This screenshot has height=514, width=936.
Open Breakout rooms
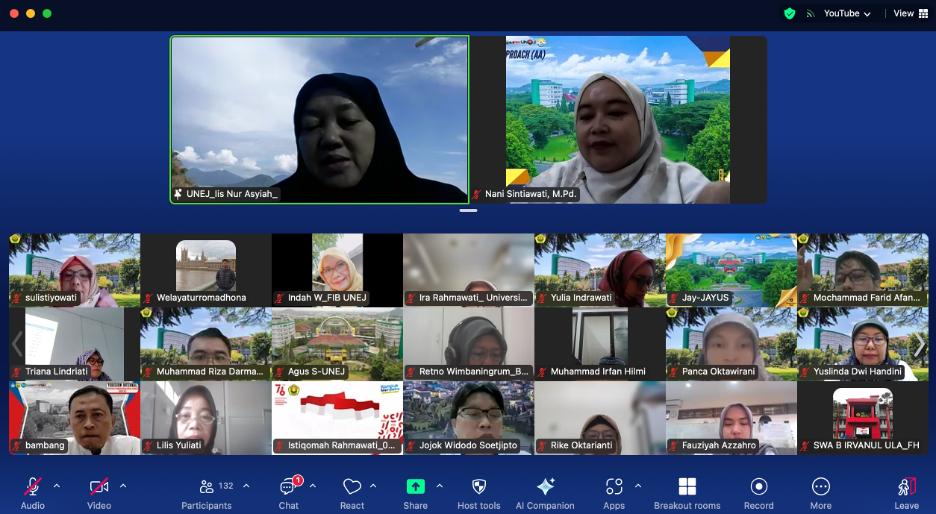[687, 487]
